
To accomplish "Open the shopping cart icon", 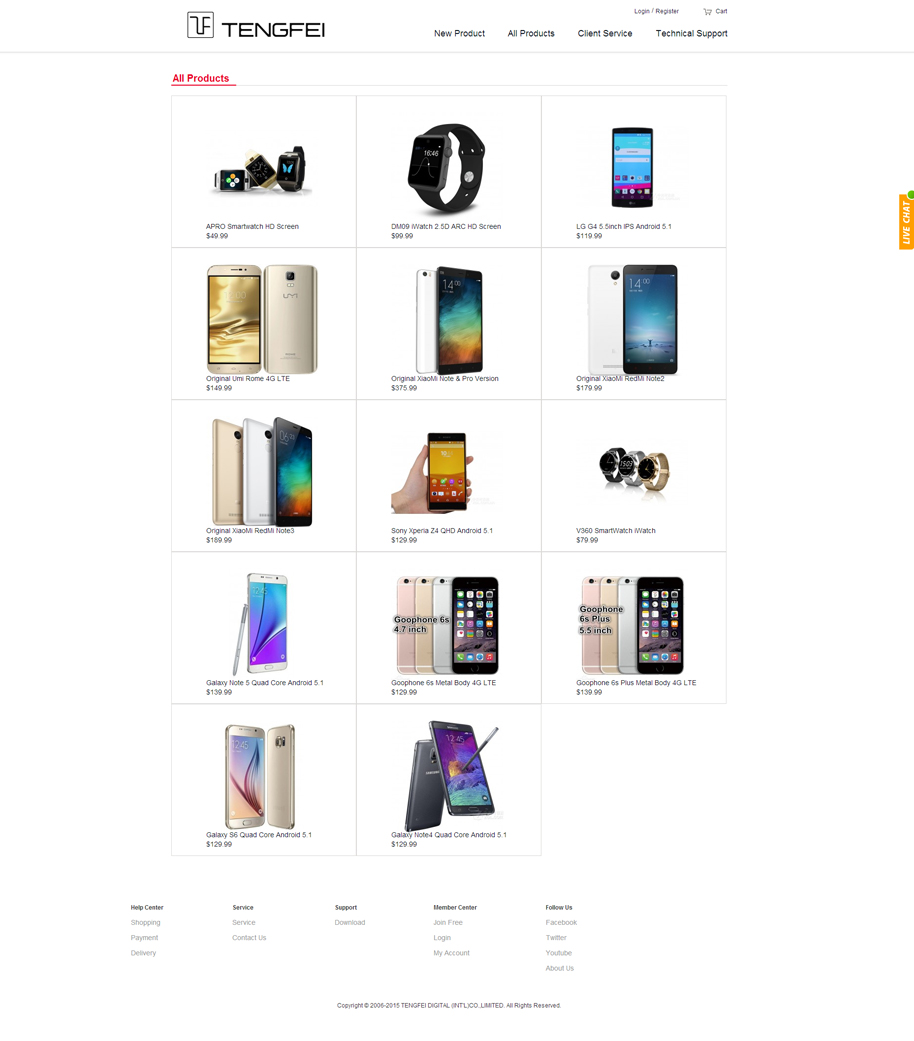I will click(x=708, y=11).
